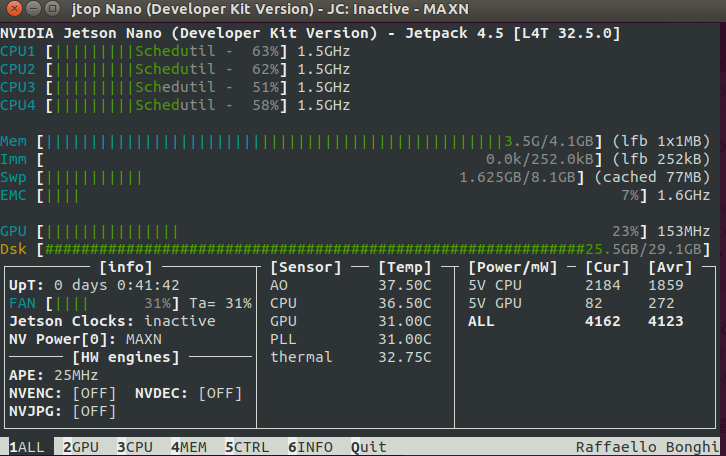Image resolution: width=726 pixels, height=456 pixels.
Task: Click the [info] panel header
Action: (x=126, y=268)
